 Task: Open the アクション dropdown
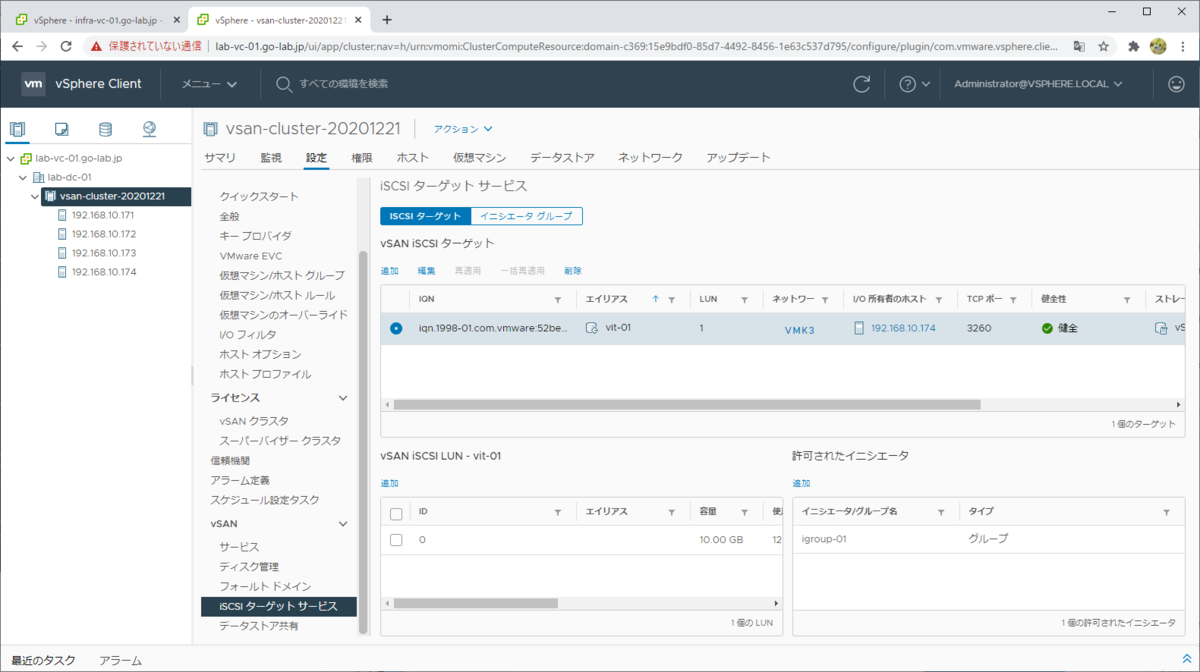pos(463,129)
